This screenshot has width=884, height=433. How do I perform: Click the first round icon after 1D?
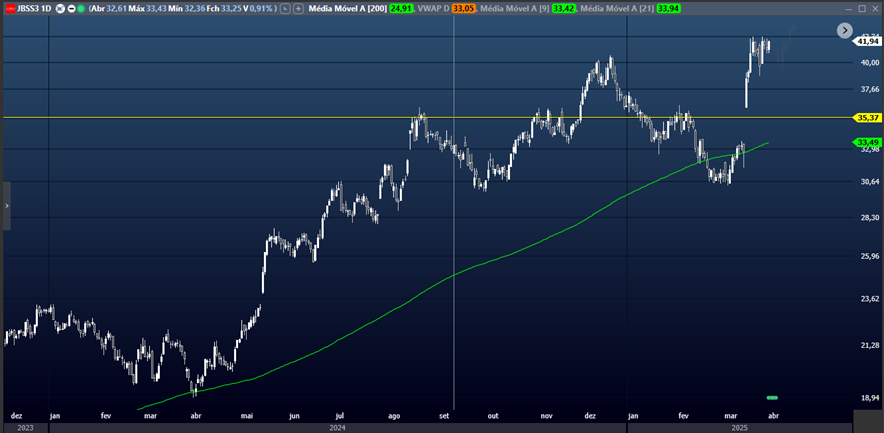[58, 8]
